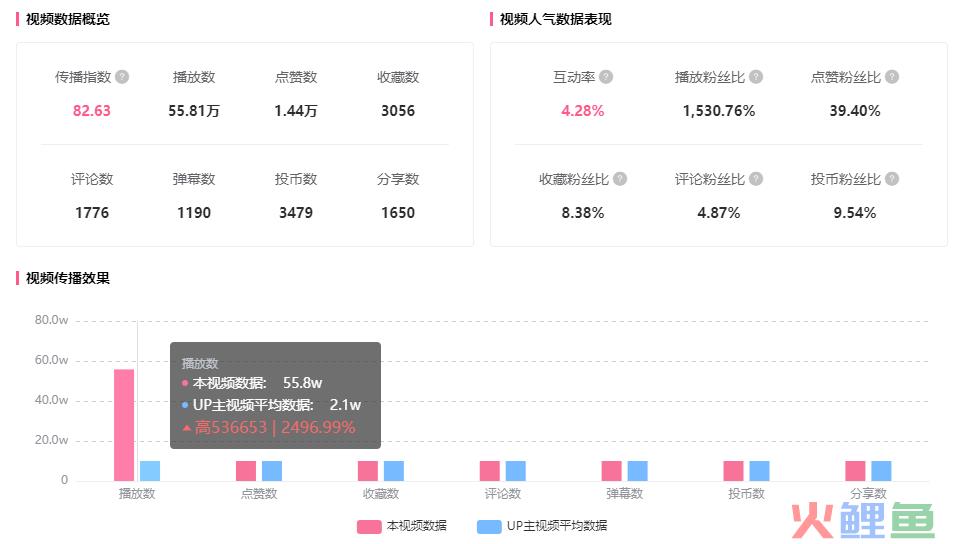This screenshot has width=959, height=544.
Task: Click 视频传播效果 section heading
Action: (x=67, y=278)
